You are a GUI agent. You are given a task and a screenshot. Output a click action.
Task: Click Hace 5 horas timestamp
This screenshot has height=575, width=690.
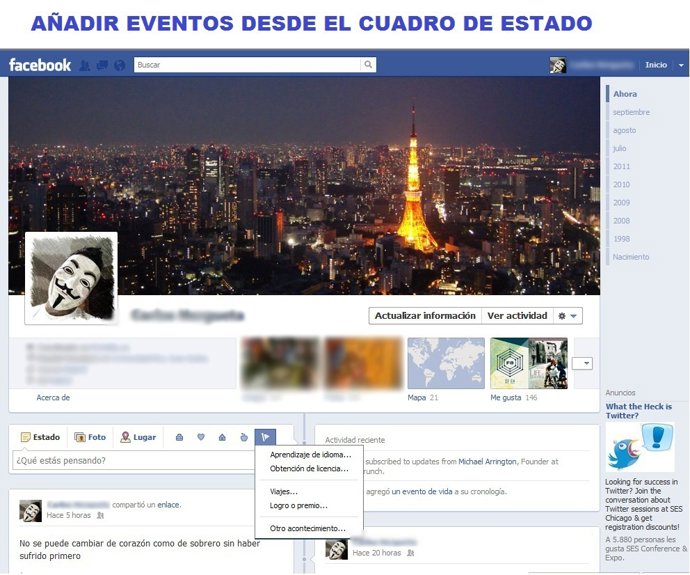pos(69,515)
